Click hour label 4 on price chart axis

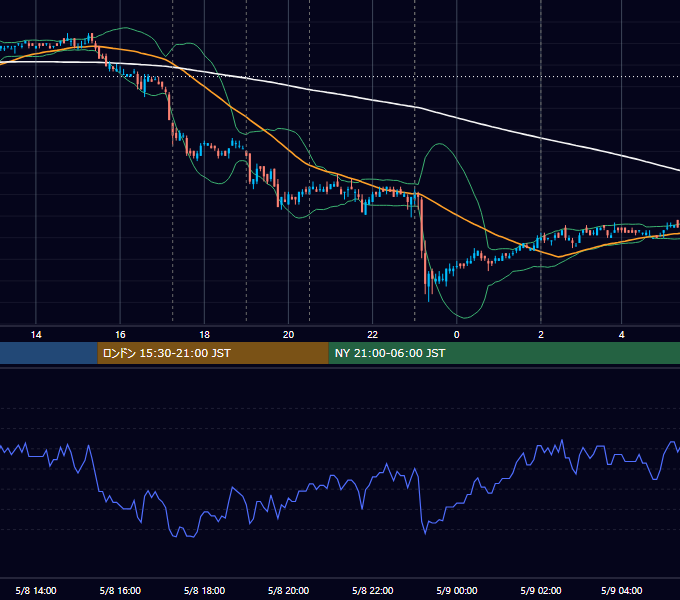[x=621, y=334]
